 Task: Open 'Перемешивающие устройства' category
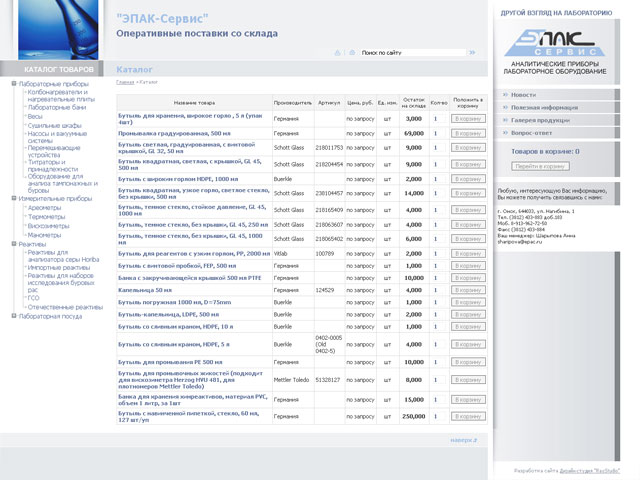[x=54, y=151]
